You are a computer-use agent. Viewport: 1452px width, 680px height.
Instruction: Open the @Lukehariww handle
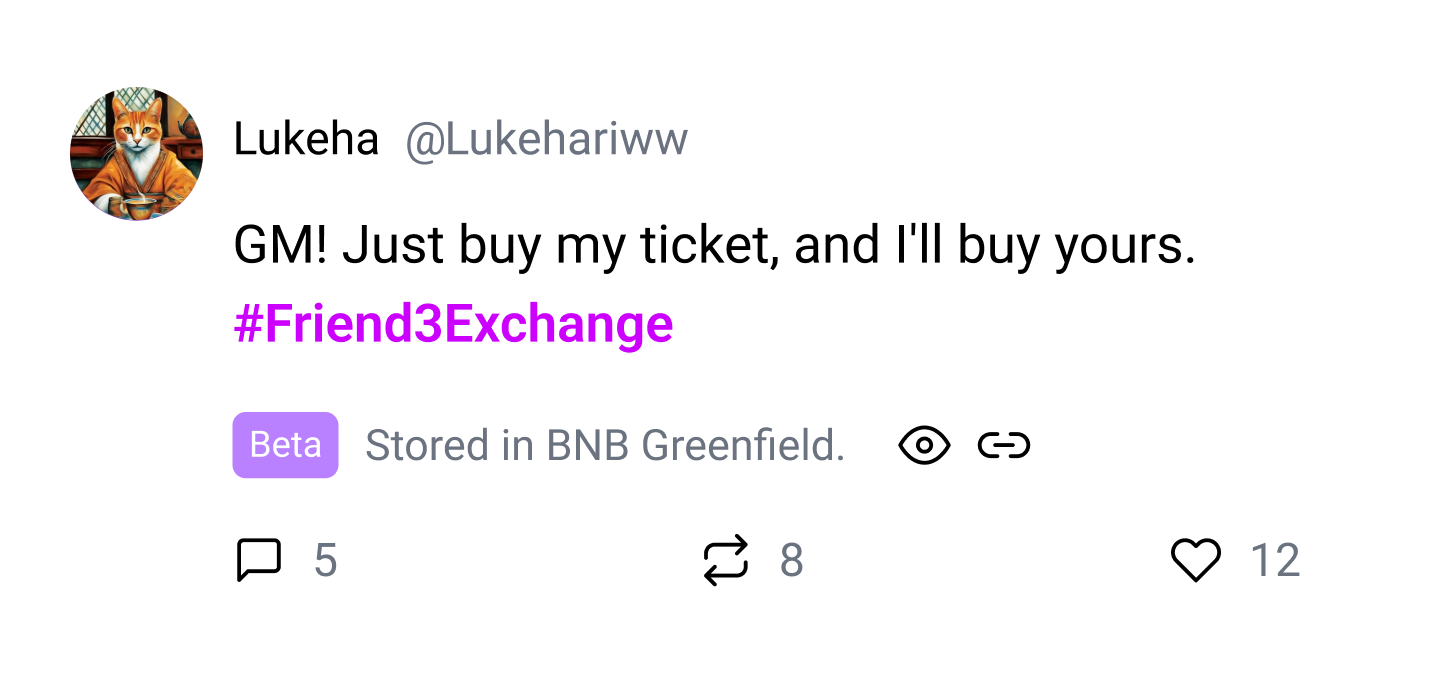(x=546, y=140)
